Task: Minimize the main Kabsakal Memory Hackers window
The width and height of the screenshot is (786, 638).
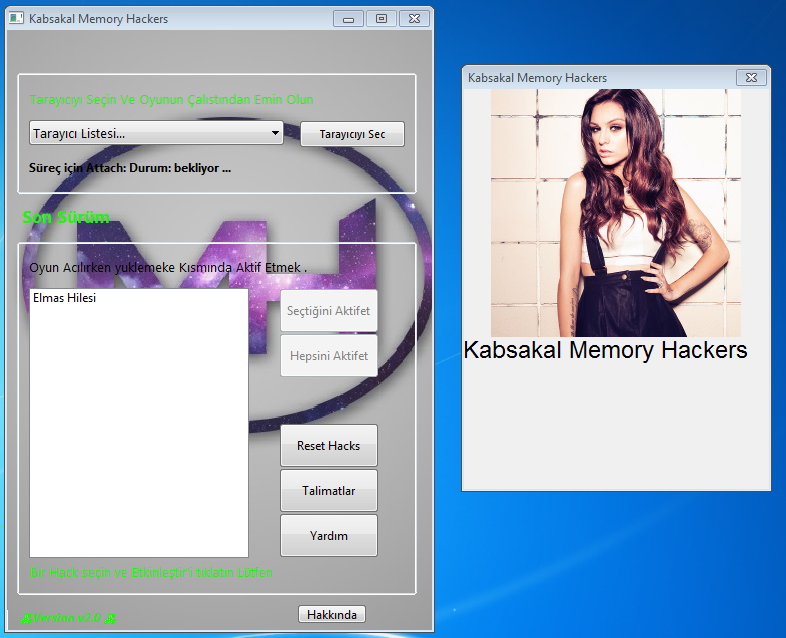Action: coord(348,19)
